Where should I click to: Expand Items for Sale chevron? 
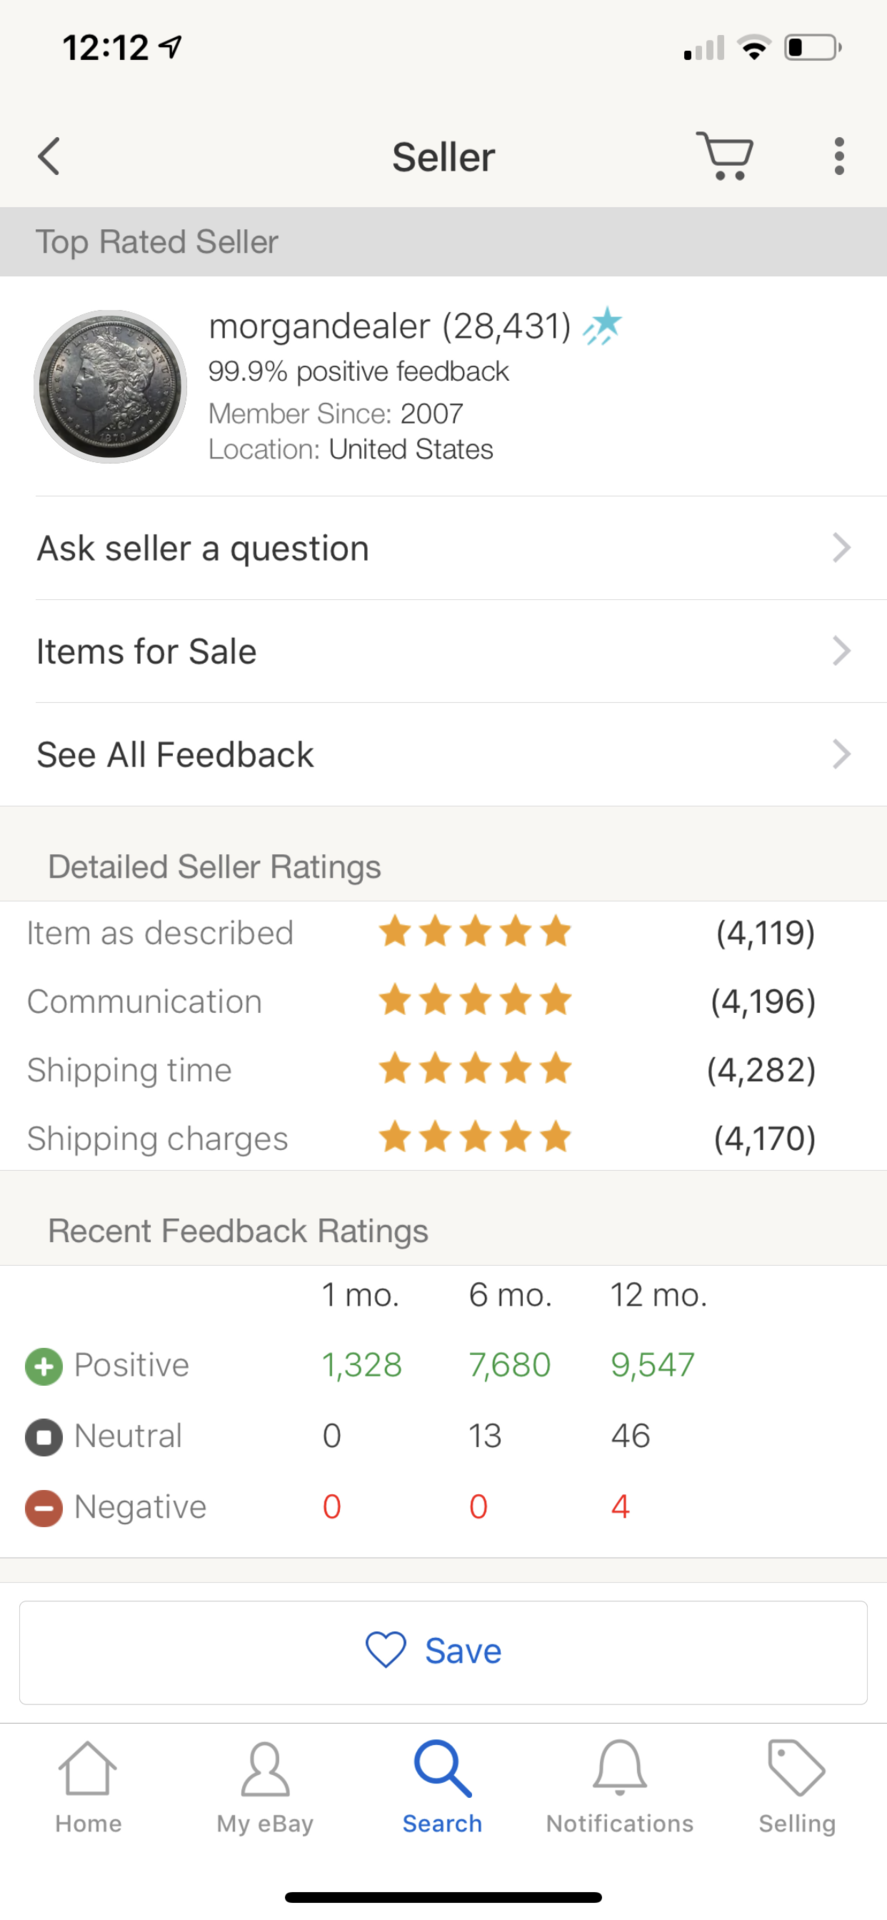coord(841,651)
